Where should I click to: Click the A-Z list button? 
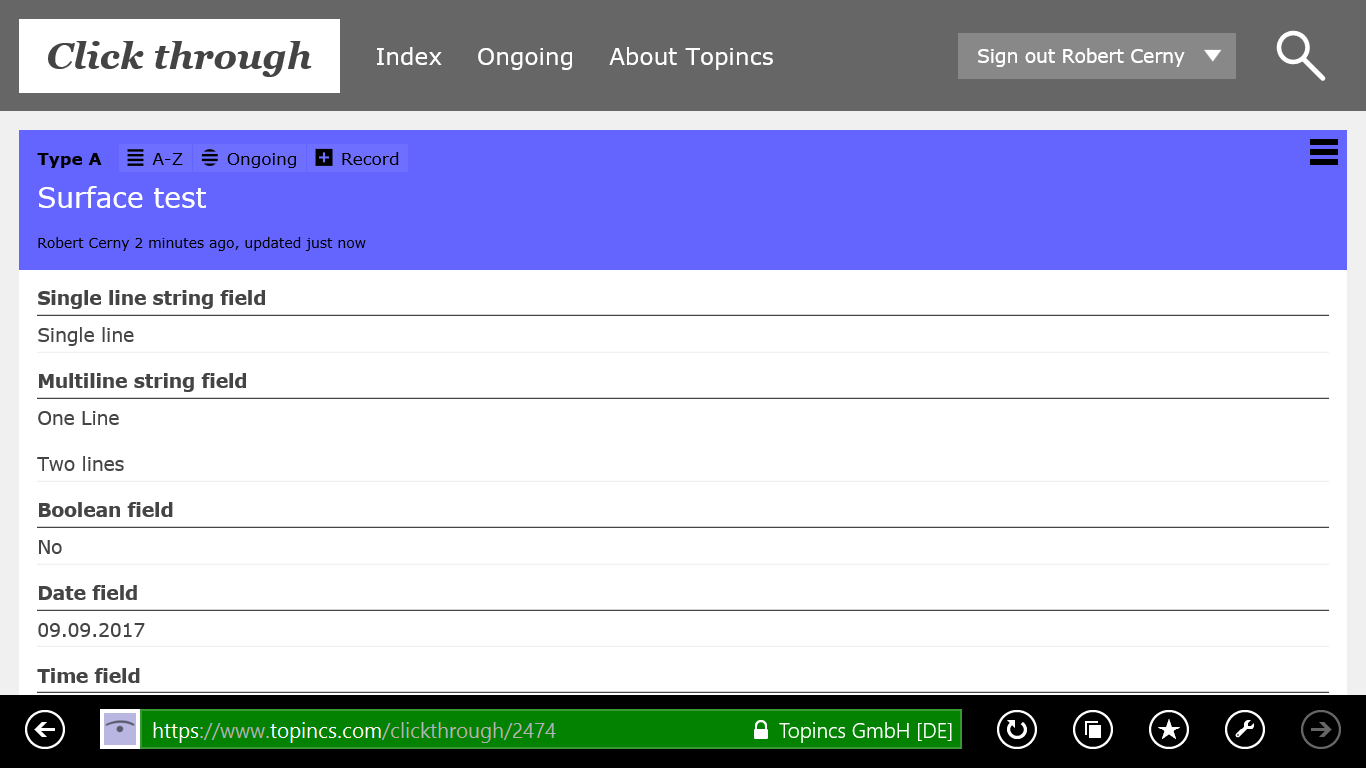155,159
